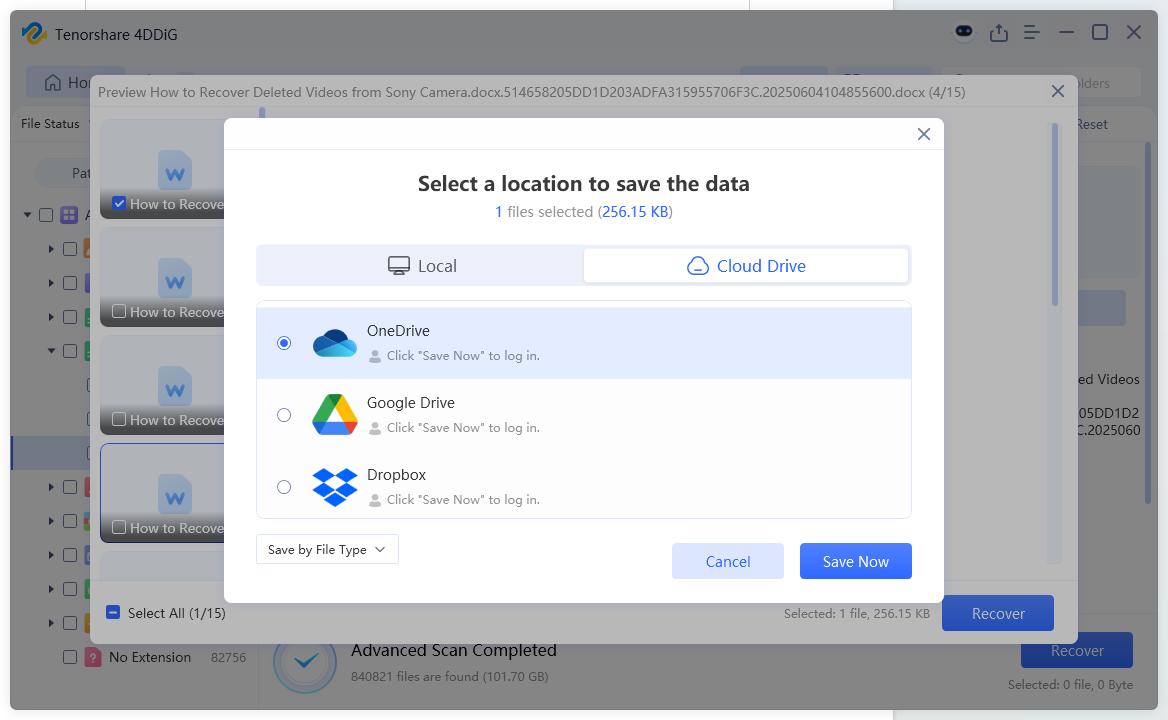
Task: Click the scan completed checkmark icon
Action: pyautogui.click(x=305, y=661)
